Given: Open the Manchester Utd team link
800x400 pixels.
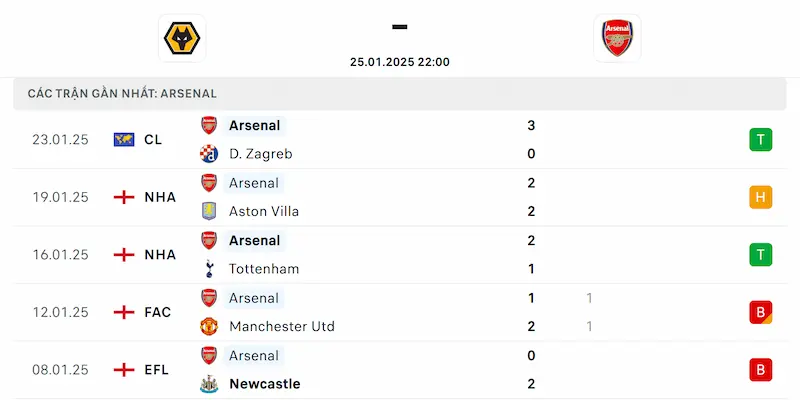Looking at the screenshot, I should pyautogui.click(x=282, y=326).
